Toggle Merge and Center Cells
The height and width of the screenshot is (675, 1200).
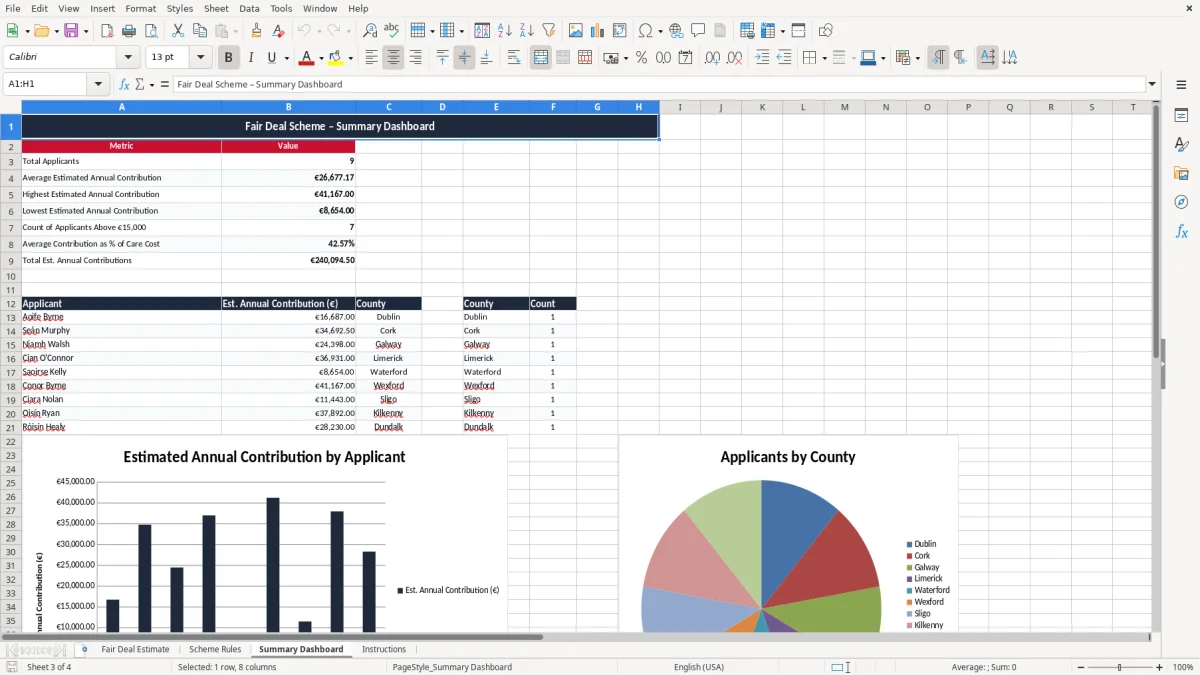pyautogui.click(x=541, y=58)
